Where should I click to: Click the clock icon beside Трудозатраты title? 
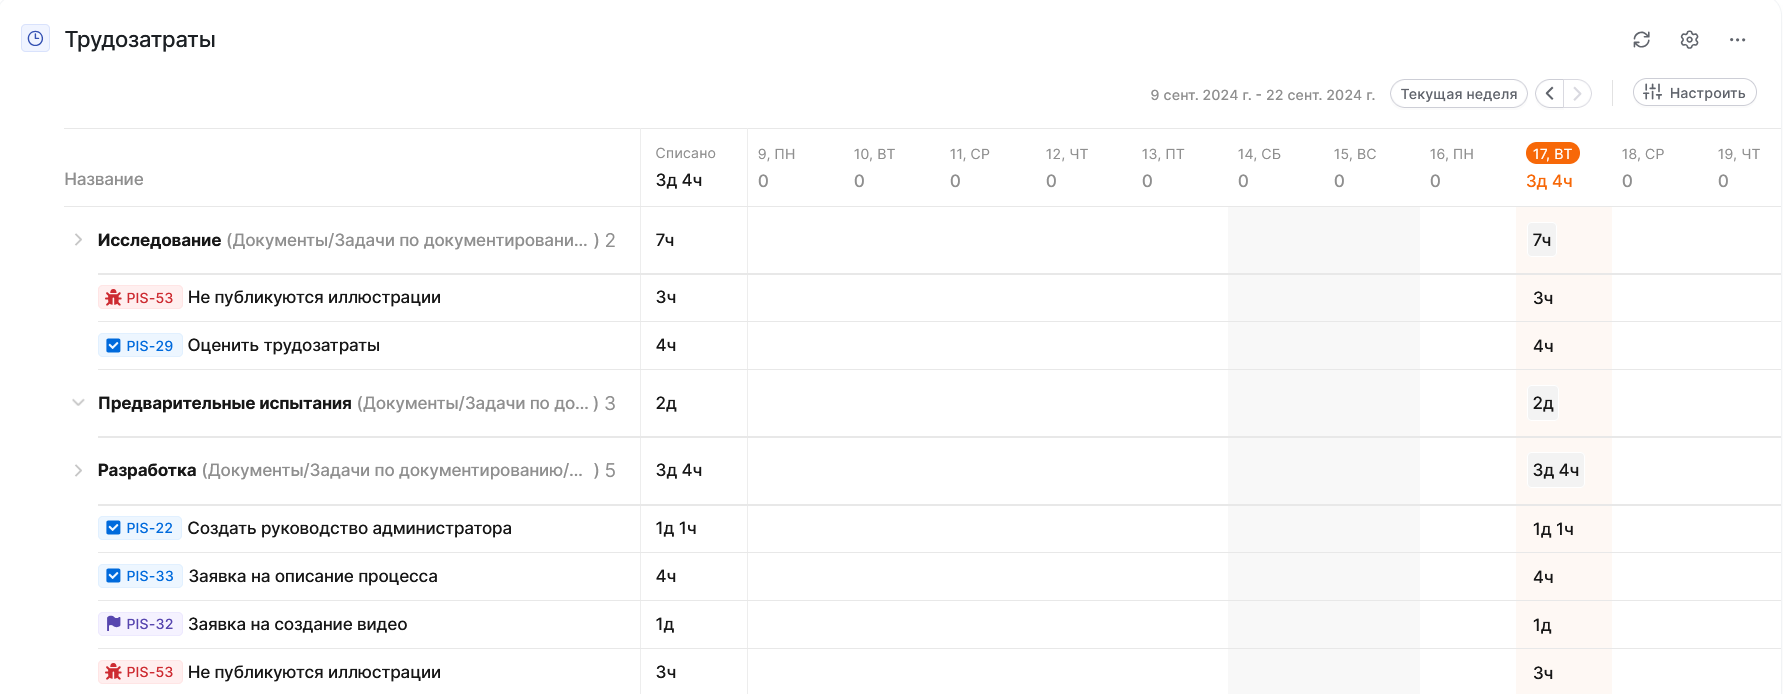point(36,39)
